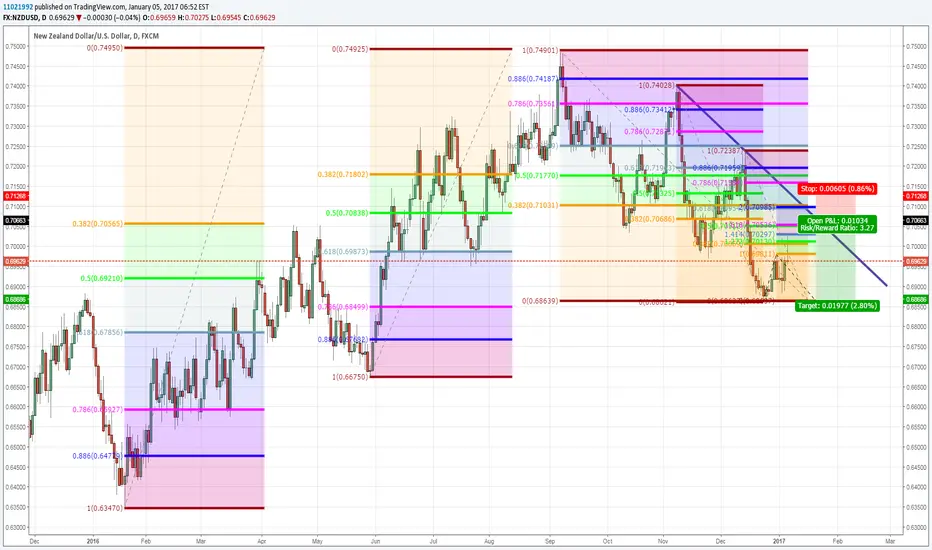Click the Jun label on time axis
The width and height of the screenshot is (932, 550).
coord(375,542)
